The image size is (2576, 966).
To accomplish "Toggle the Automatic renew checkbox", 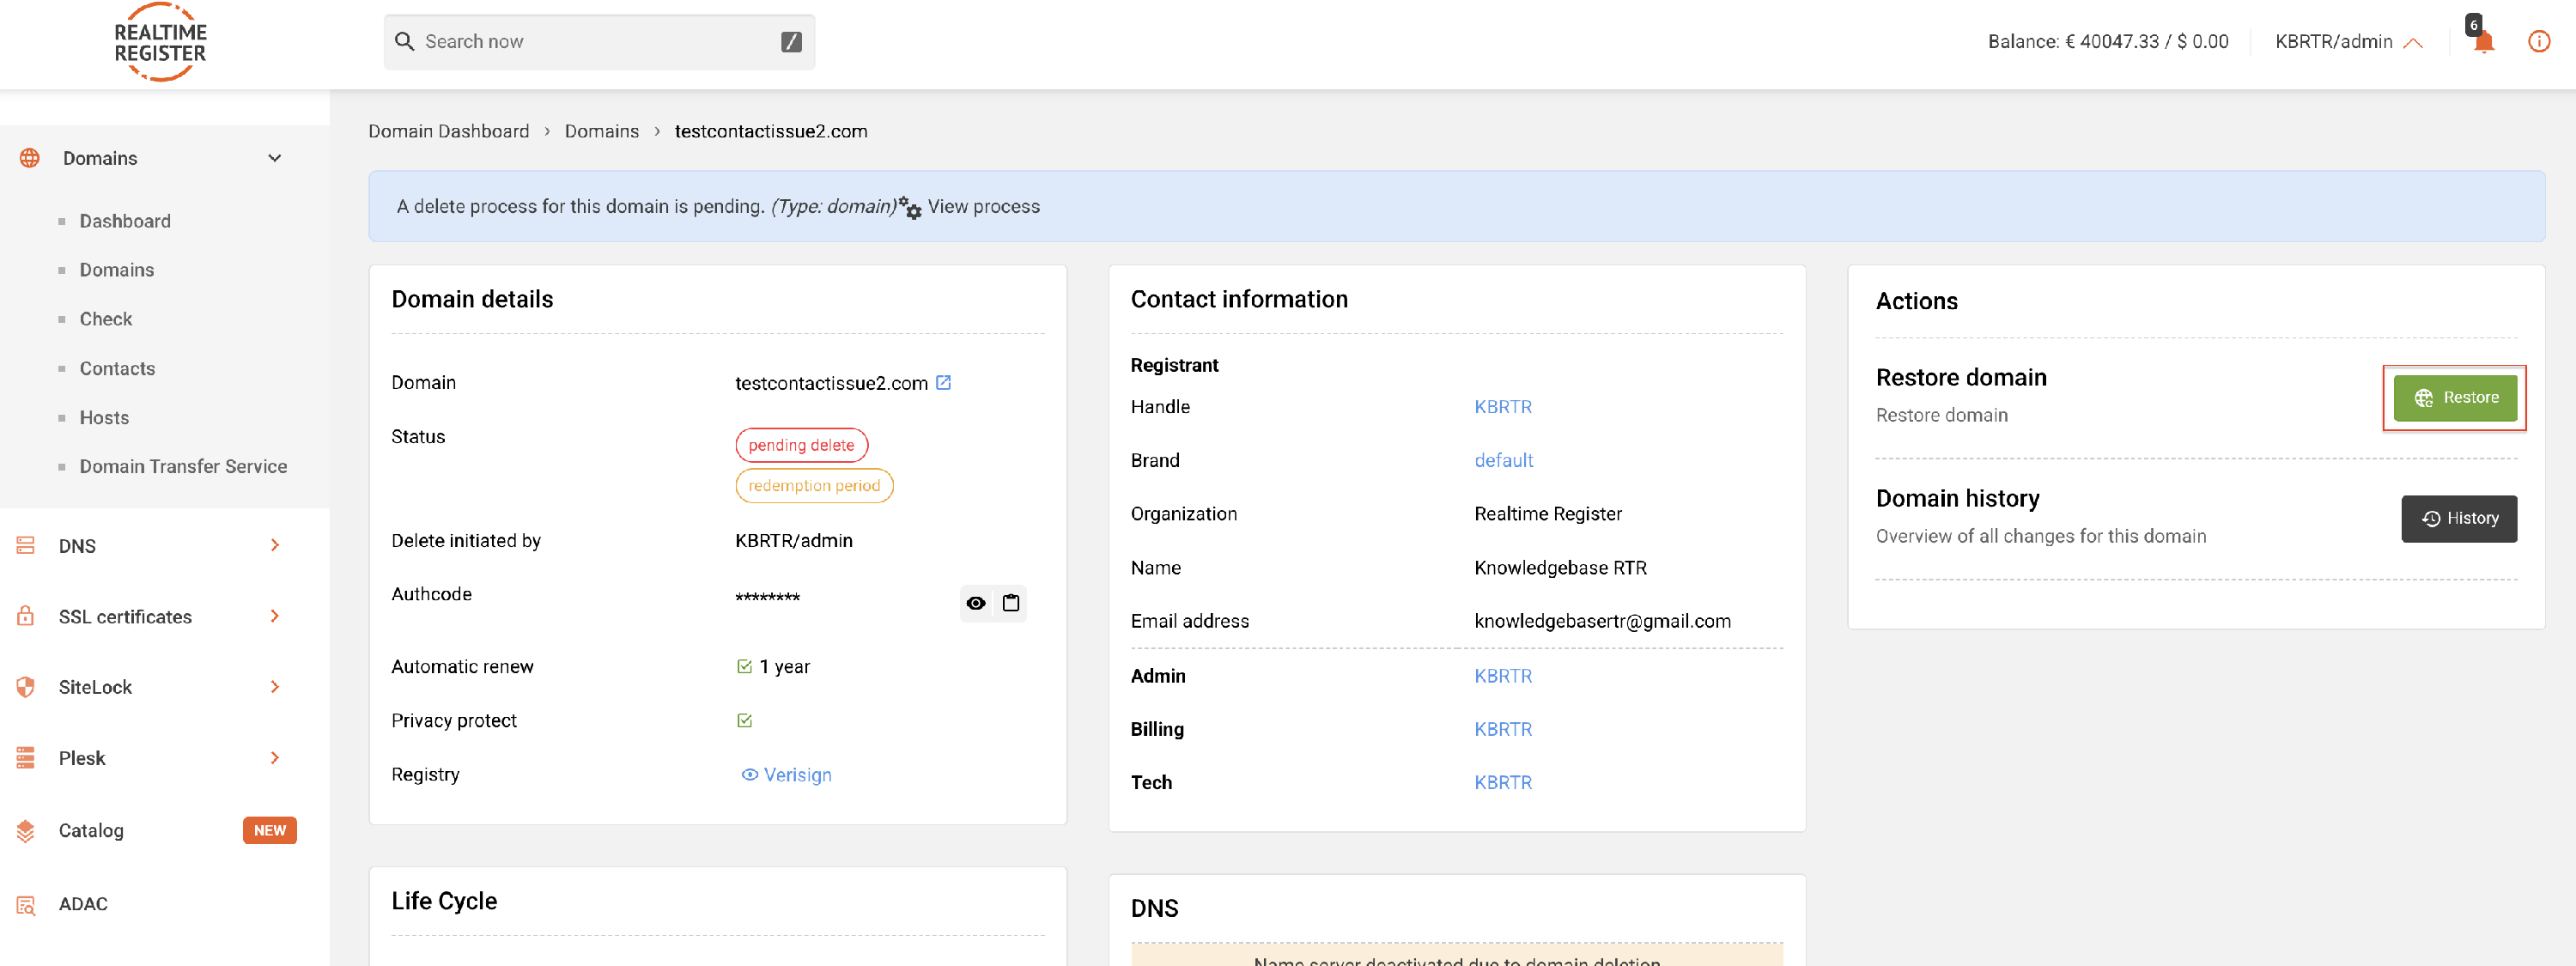I will 744,666.
